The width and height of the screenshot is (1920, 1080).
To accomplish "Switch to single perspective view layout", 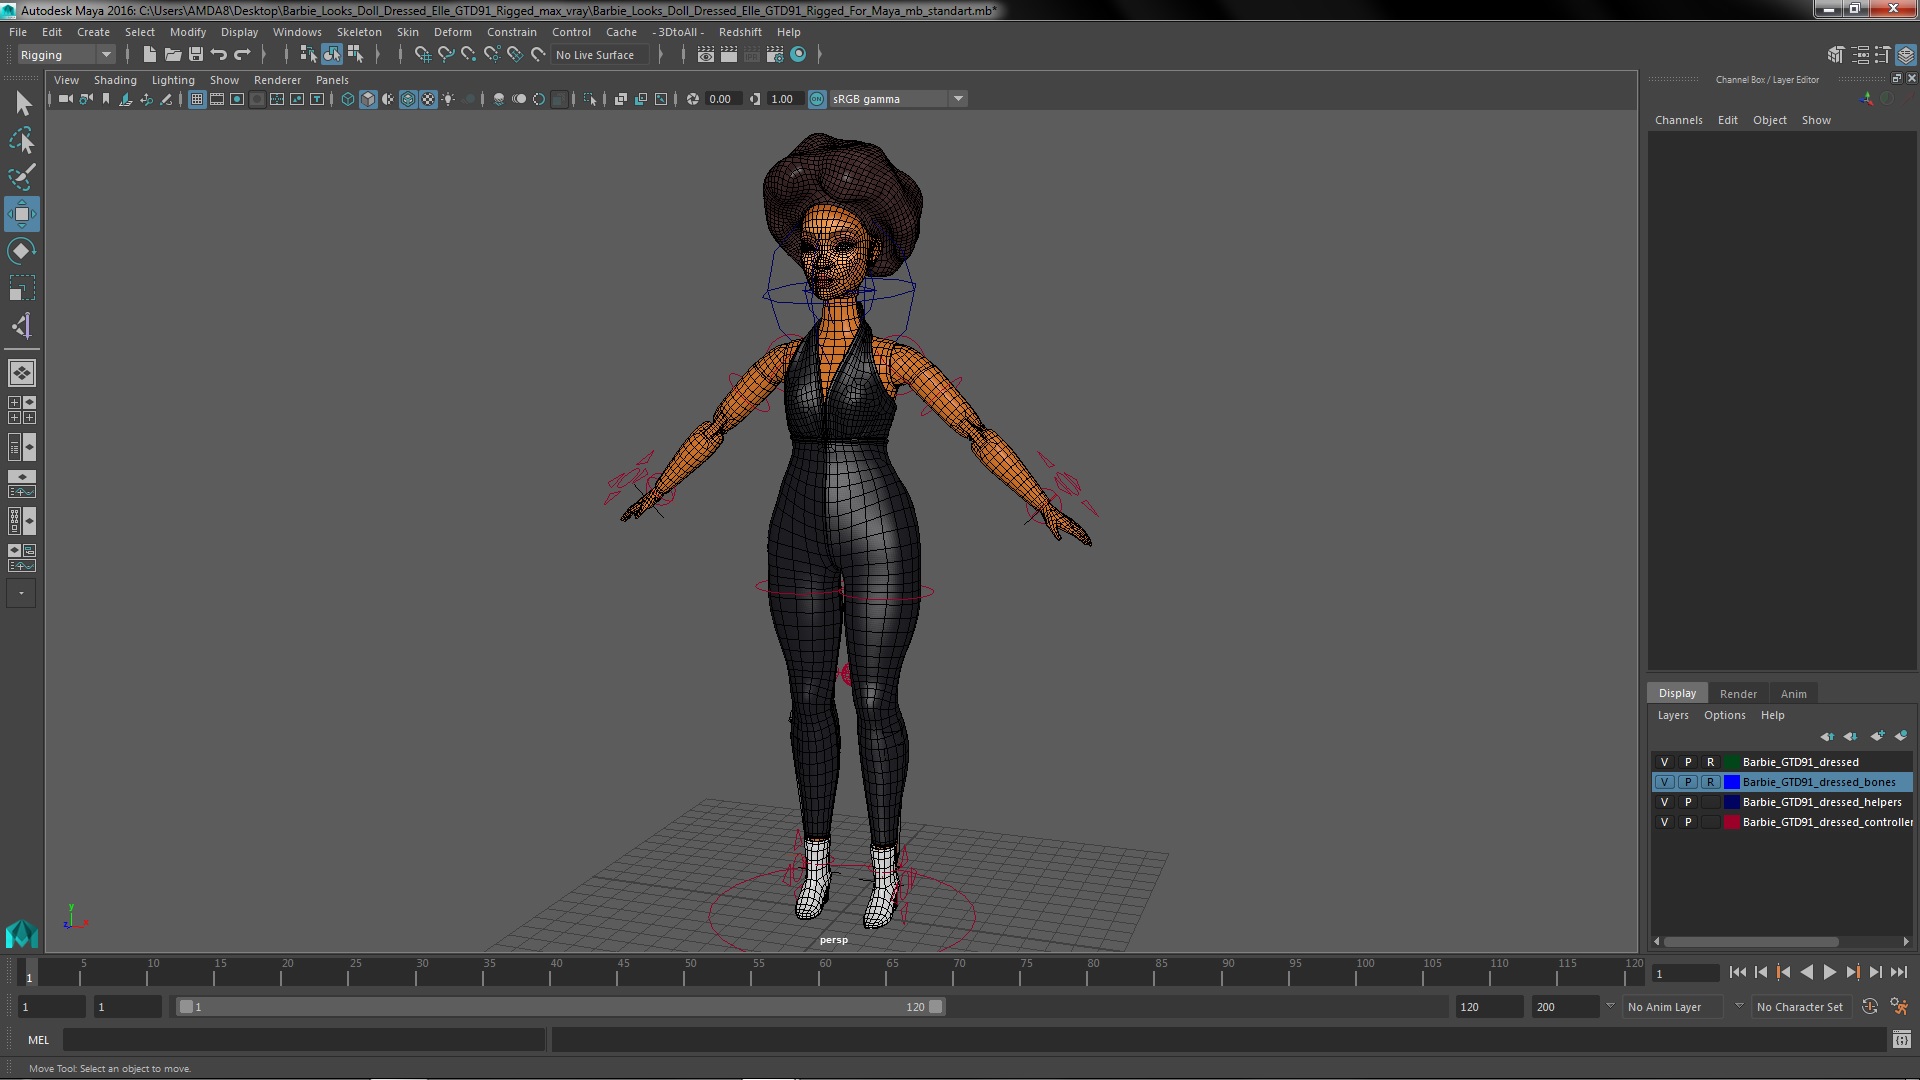I will (x=22, y=373).
